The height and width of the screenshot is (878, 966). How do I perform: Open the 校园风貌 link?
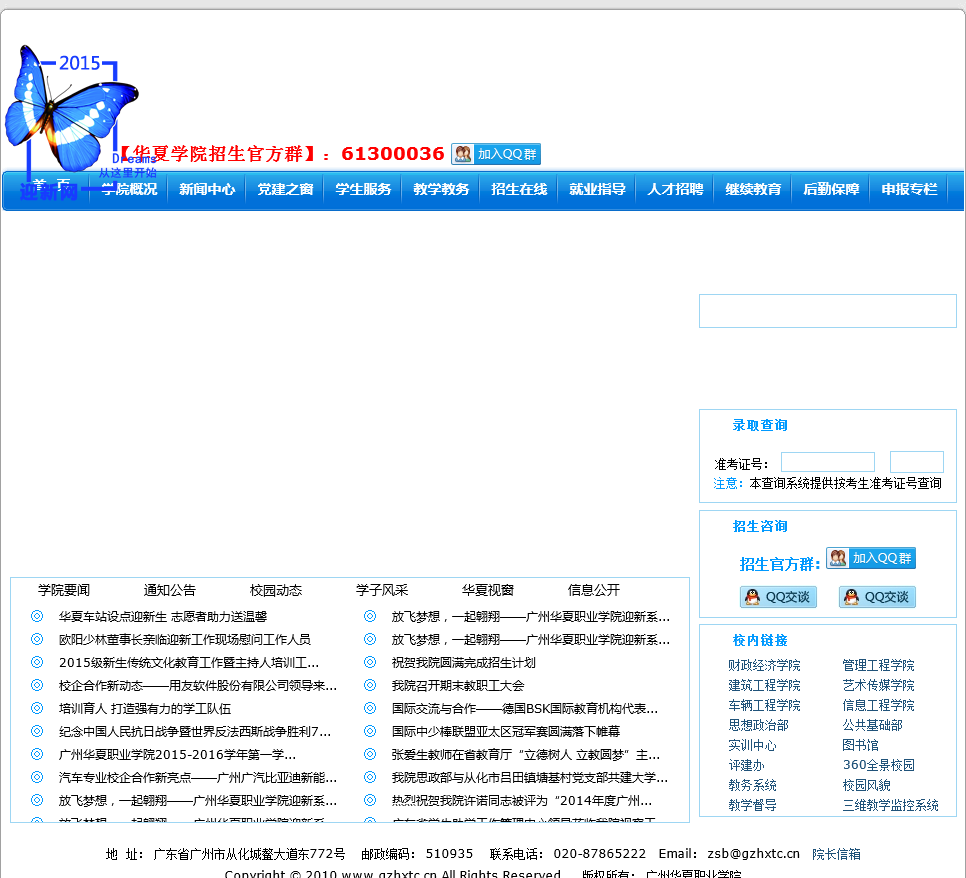coord(866,786)
